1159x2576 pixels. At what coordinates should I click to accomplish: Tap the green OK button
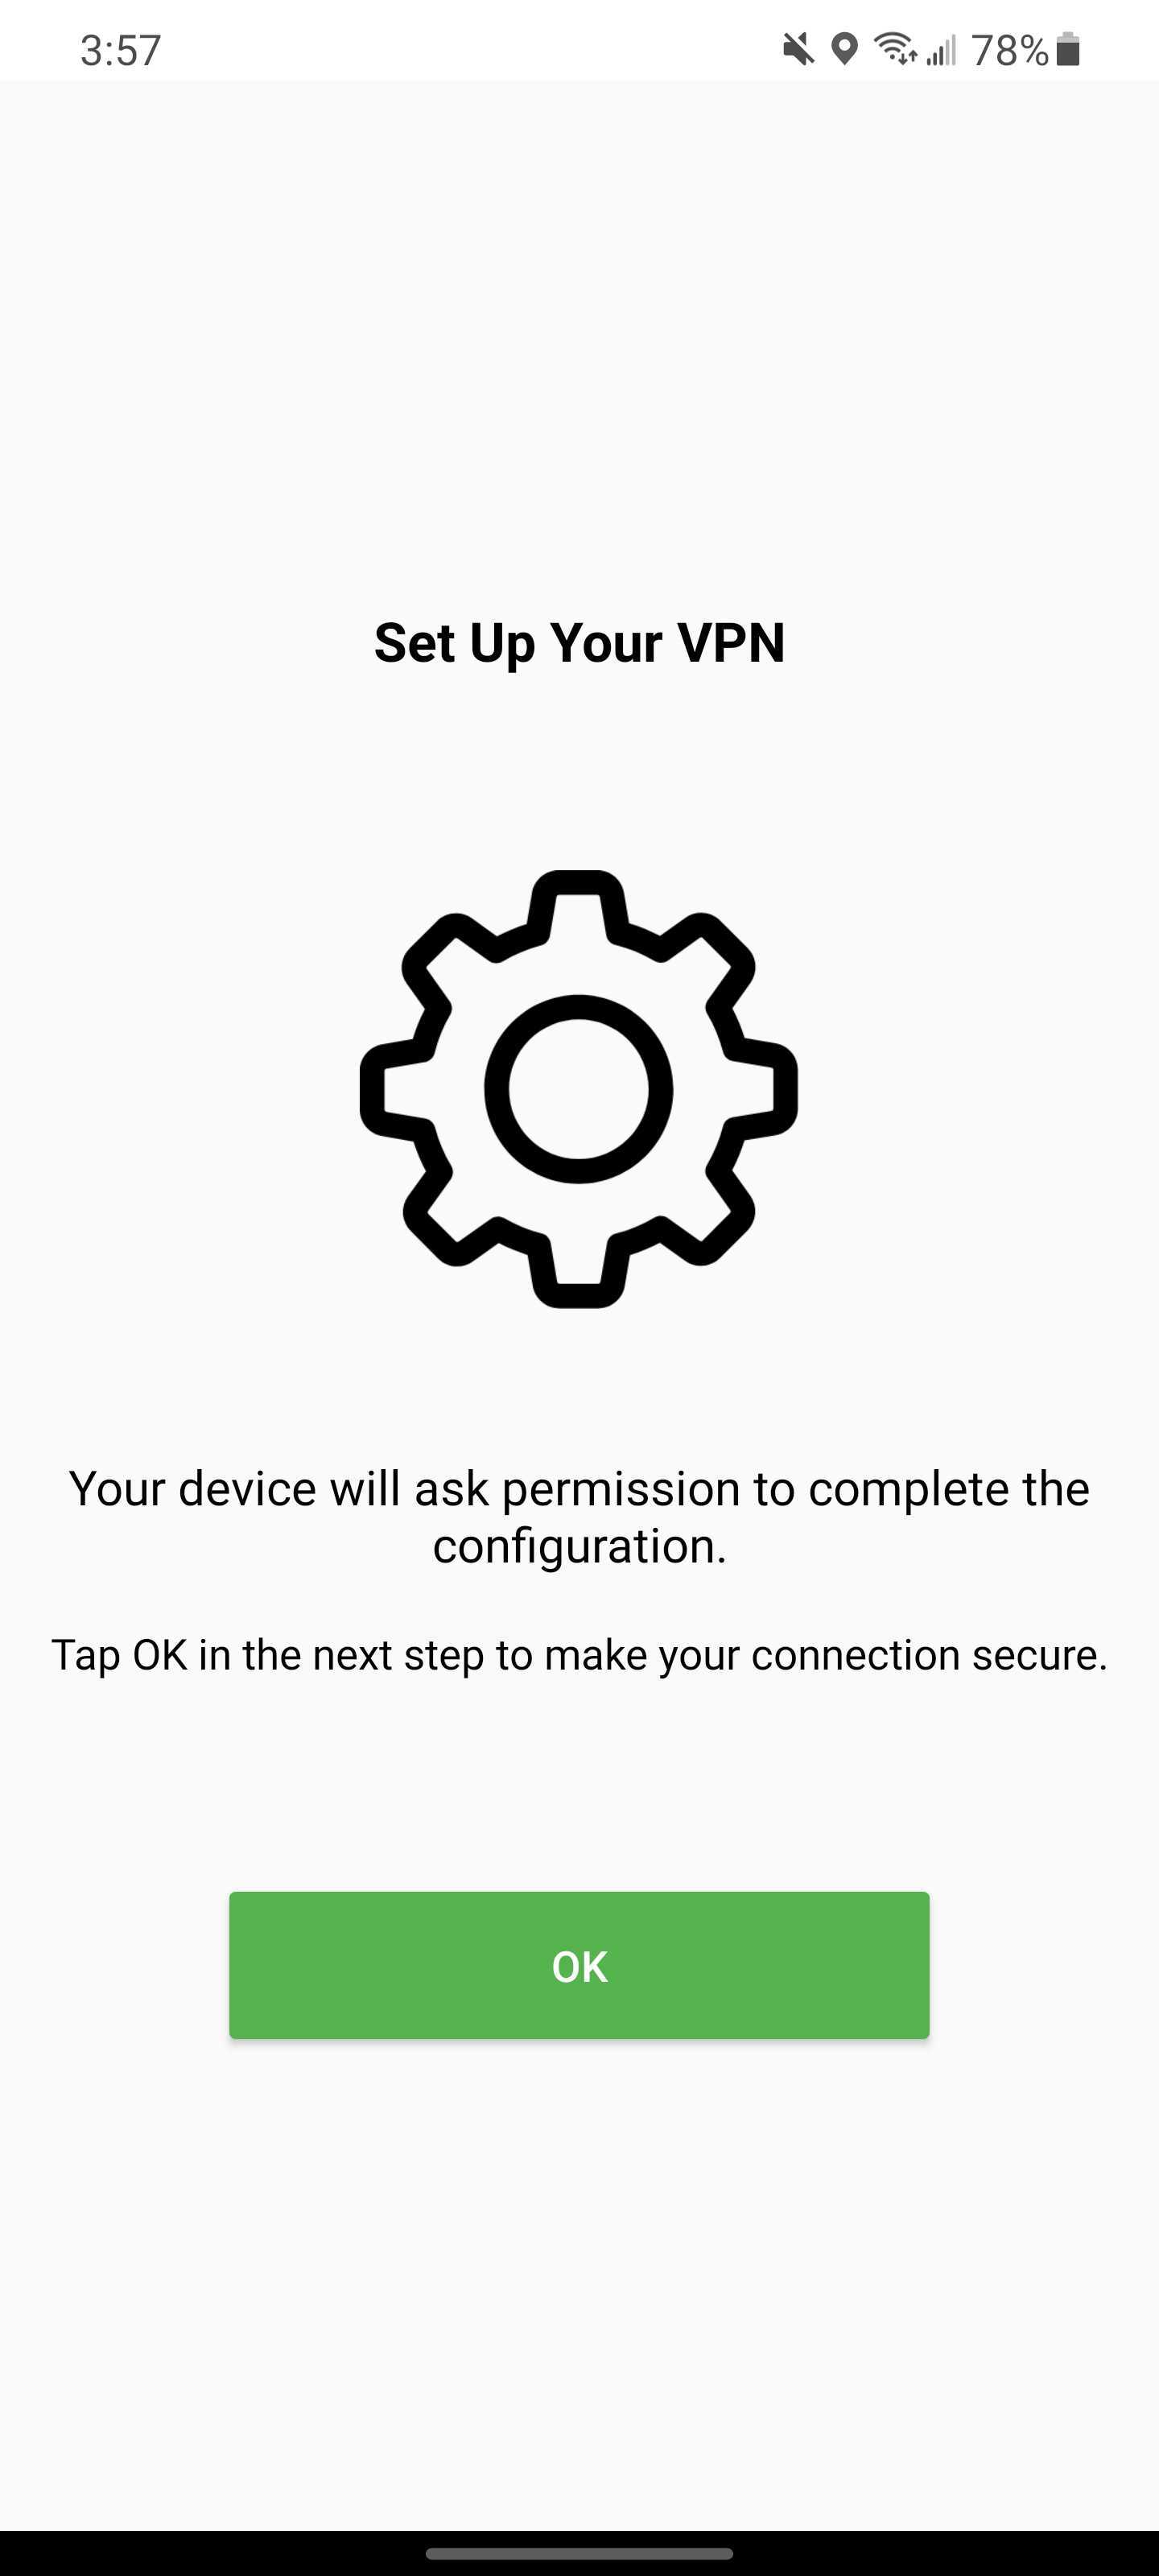point(579,1965)
